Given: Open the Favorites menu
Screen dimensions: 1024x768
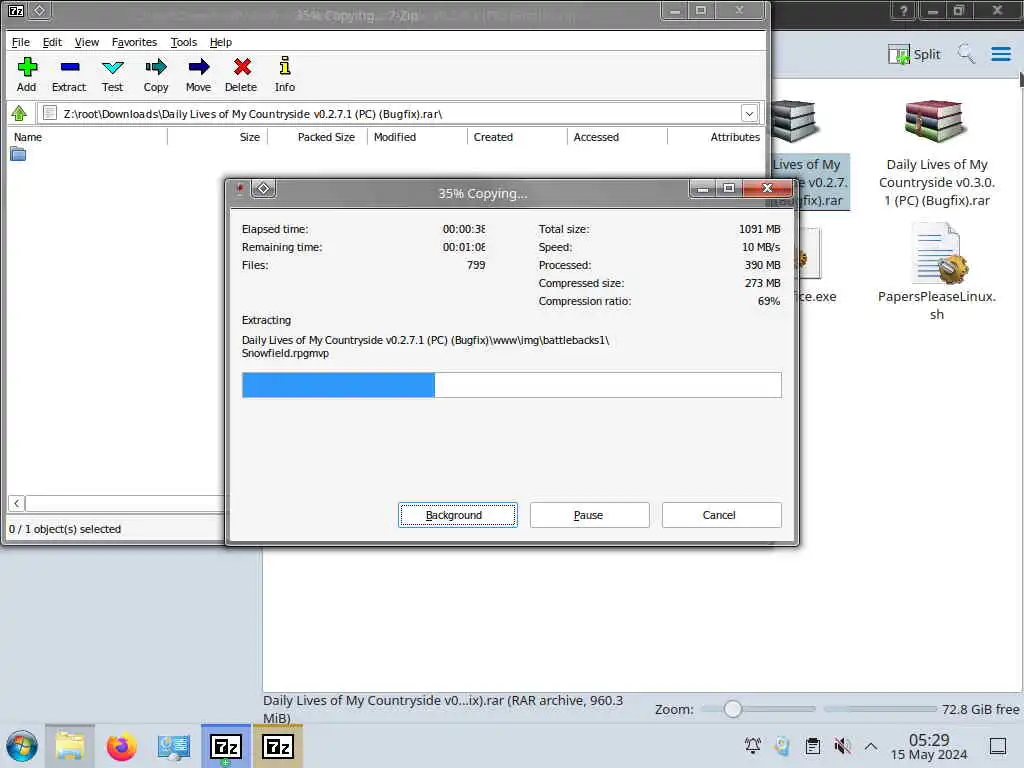Looking at the screenshot, I should (x=135, y=42).
